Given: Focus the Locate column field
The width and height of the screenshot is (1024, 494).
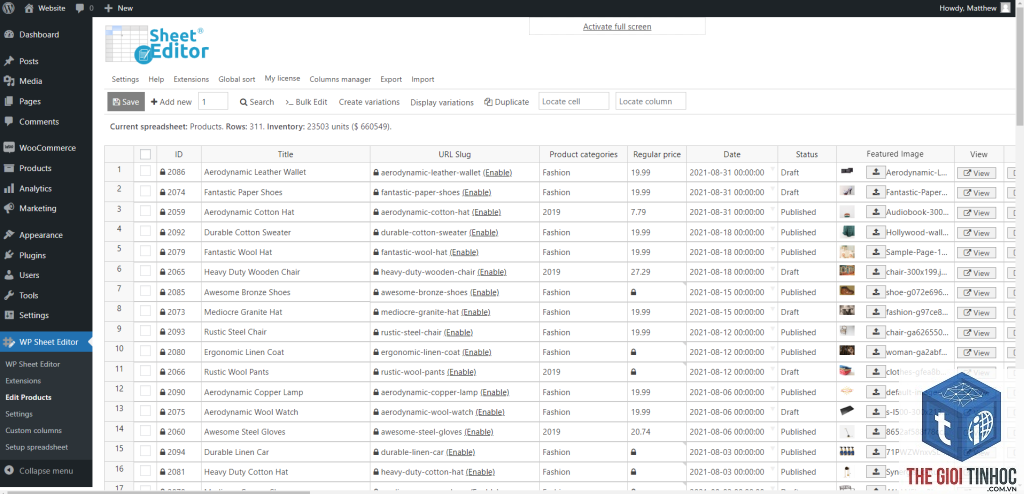Looking at the screenshot, I should click(x=650, y=101).
